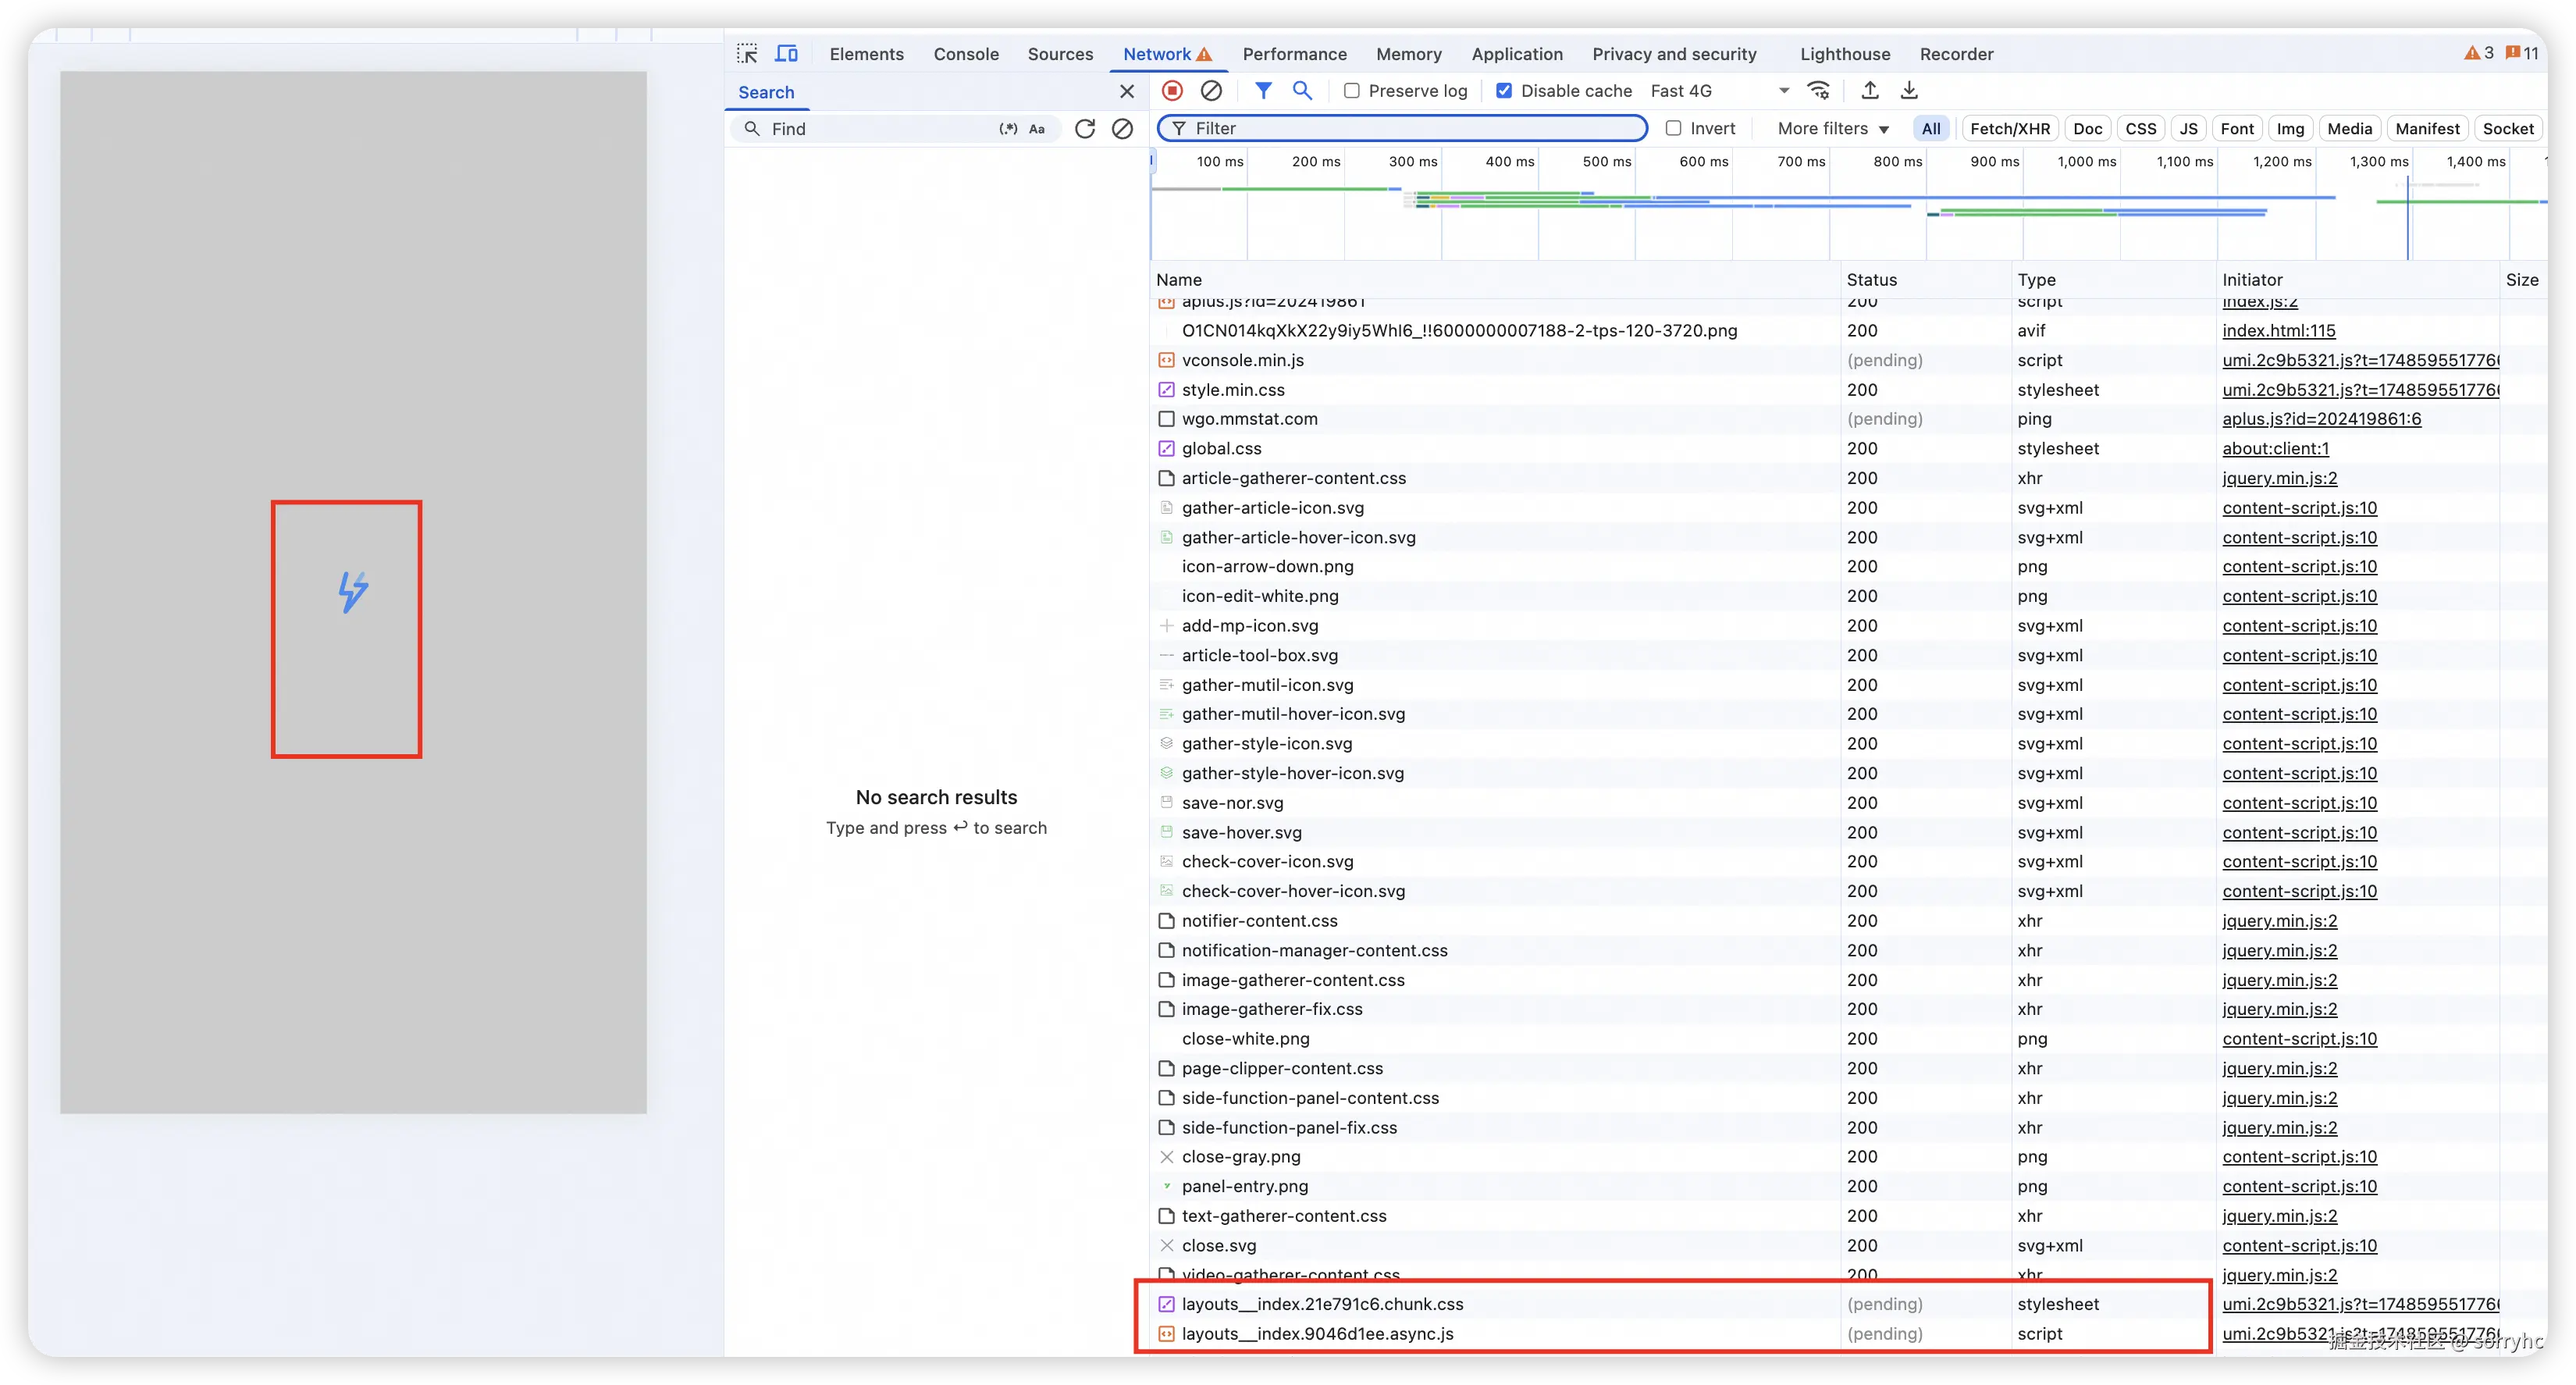Toggle regular expression search option
Image resolution: width=2576 pixels, height=1385 pixels.
1008,129
